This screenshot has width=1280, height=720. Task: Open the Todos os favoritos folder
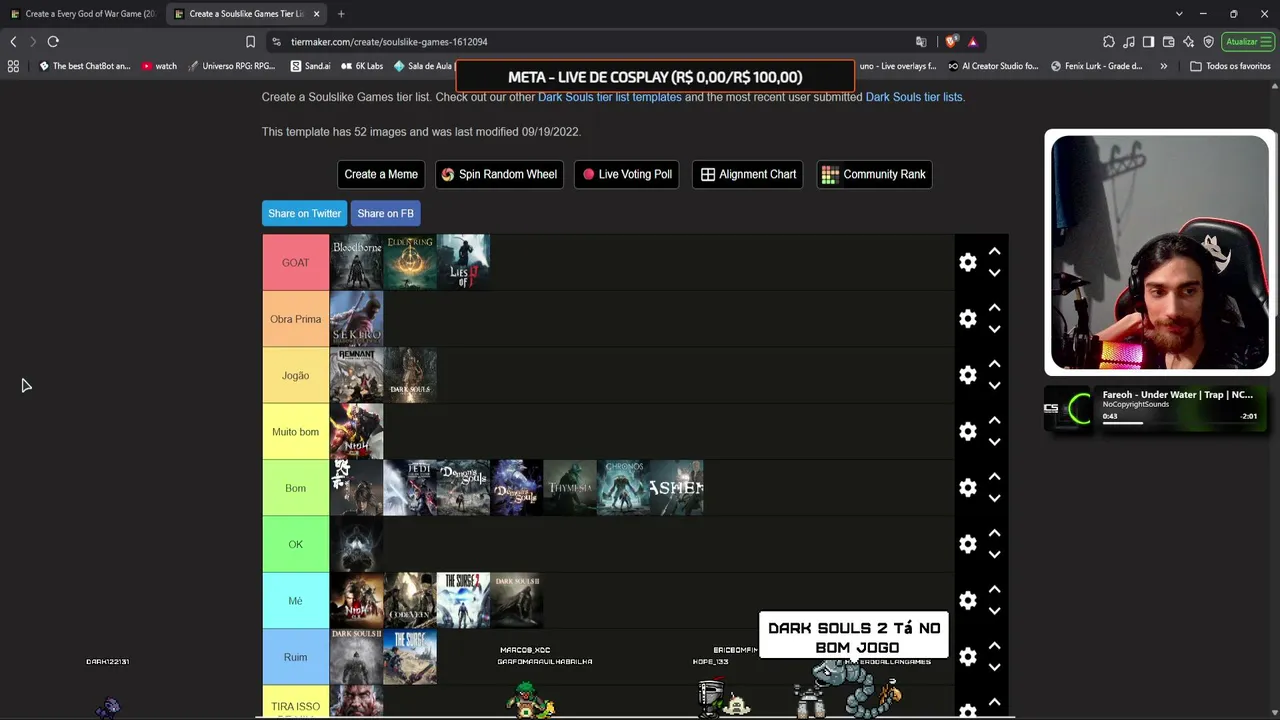tap(1230, 66)
